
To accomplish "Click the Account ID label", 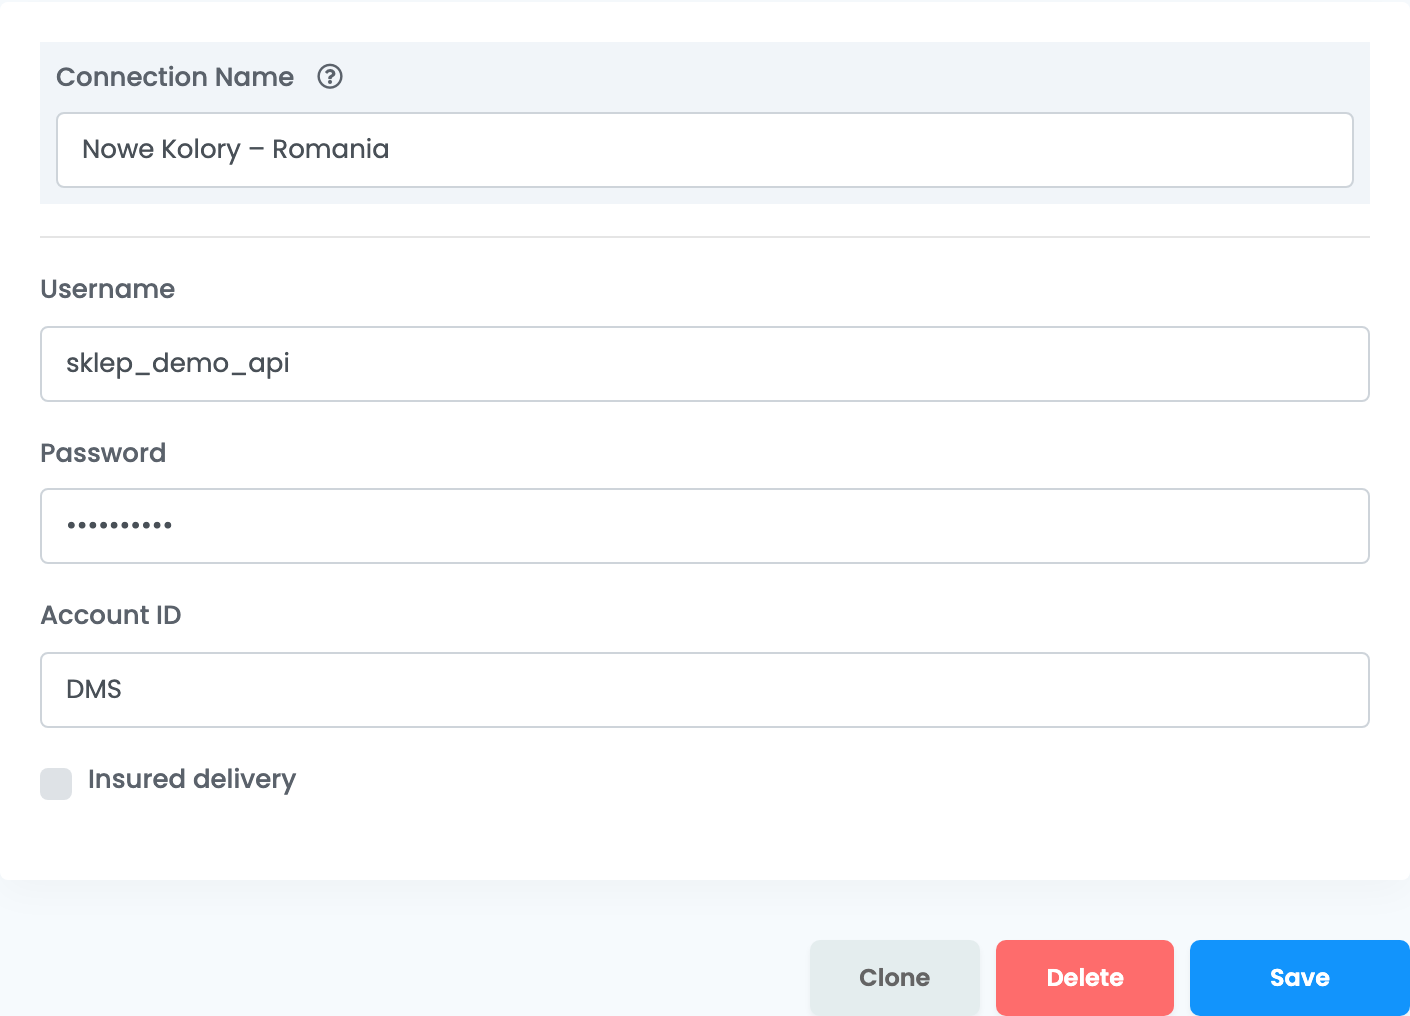I will point(111,615).
